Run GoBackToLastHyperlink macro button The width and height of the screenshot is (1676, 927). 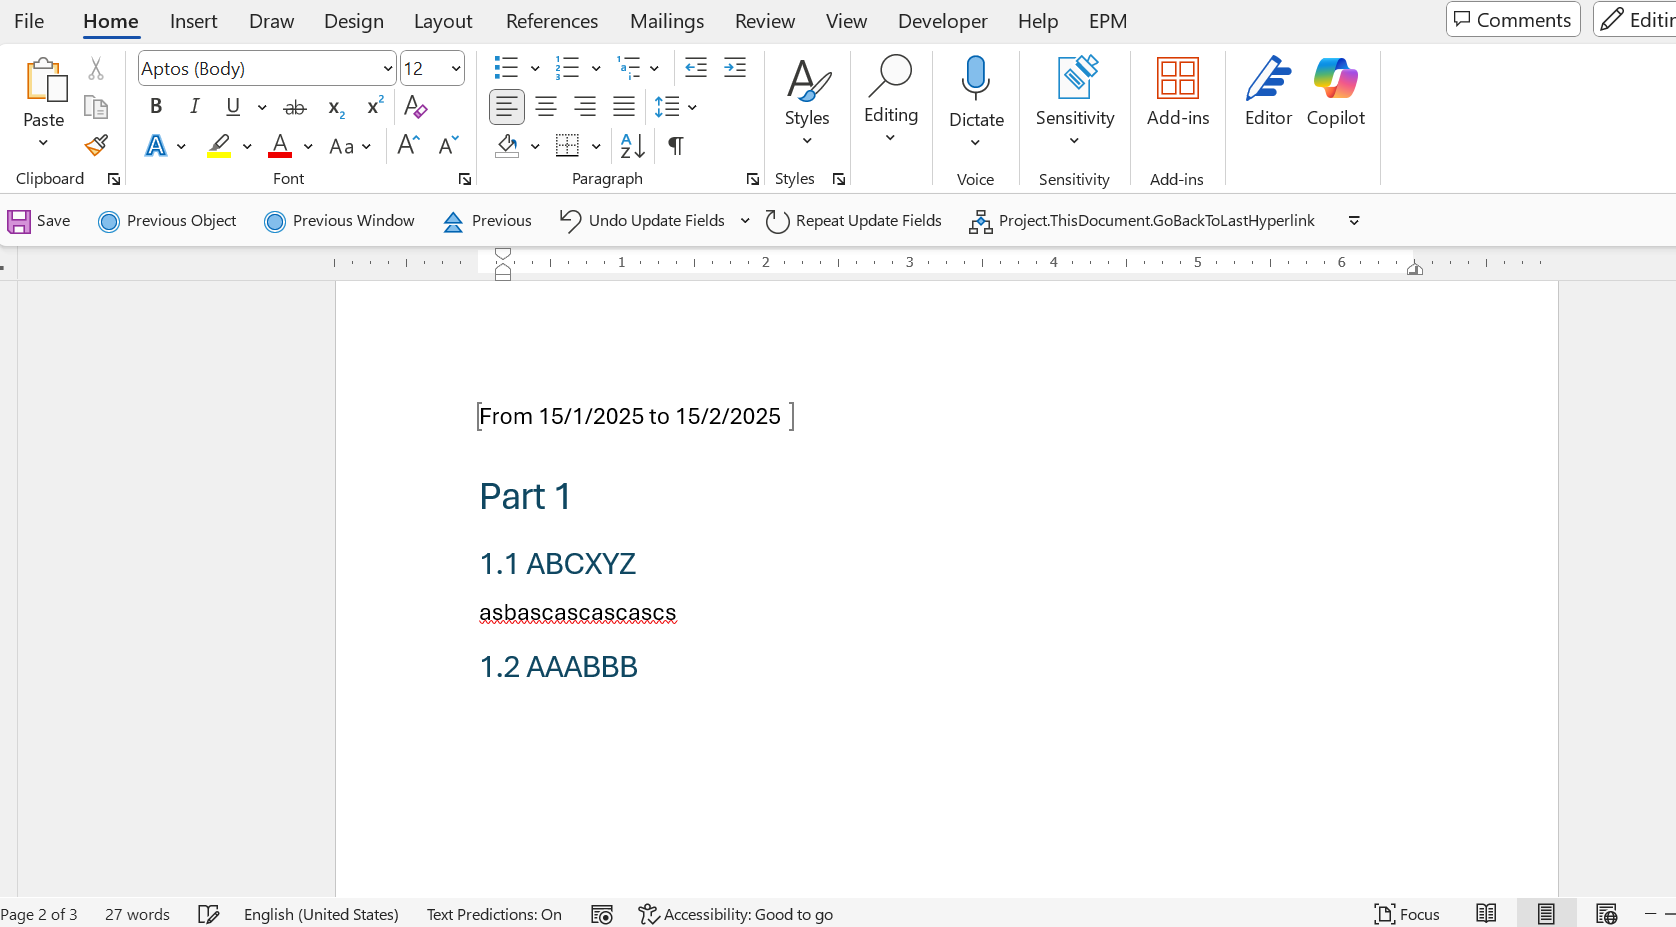click(x=1142, y=221)
